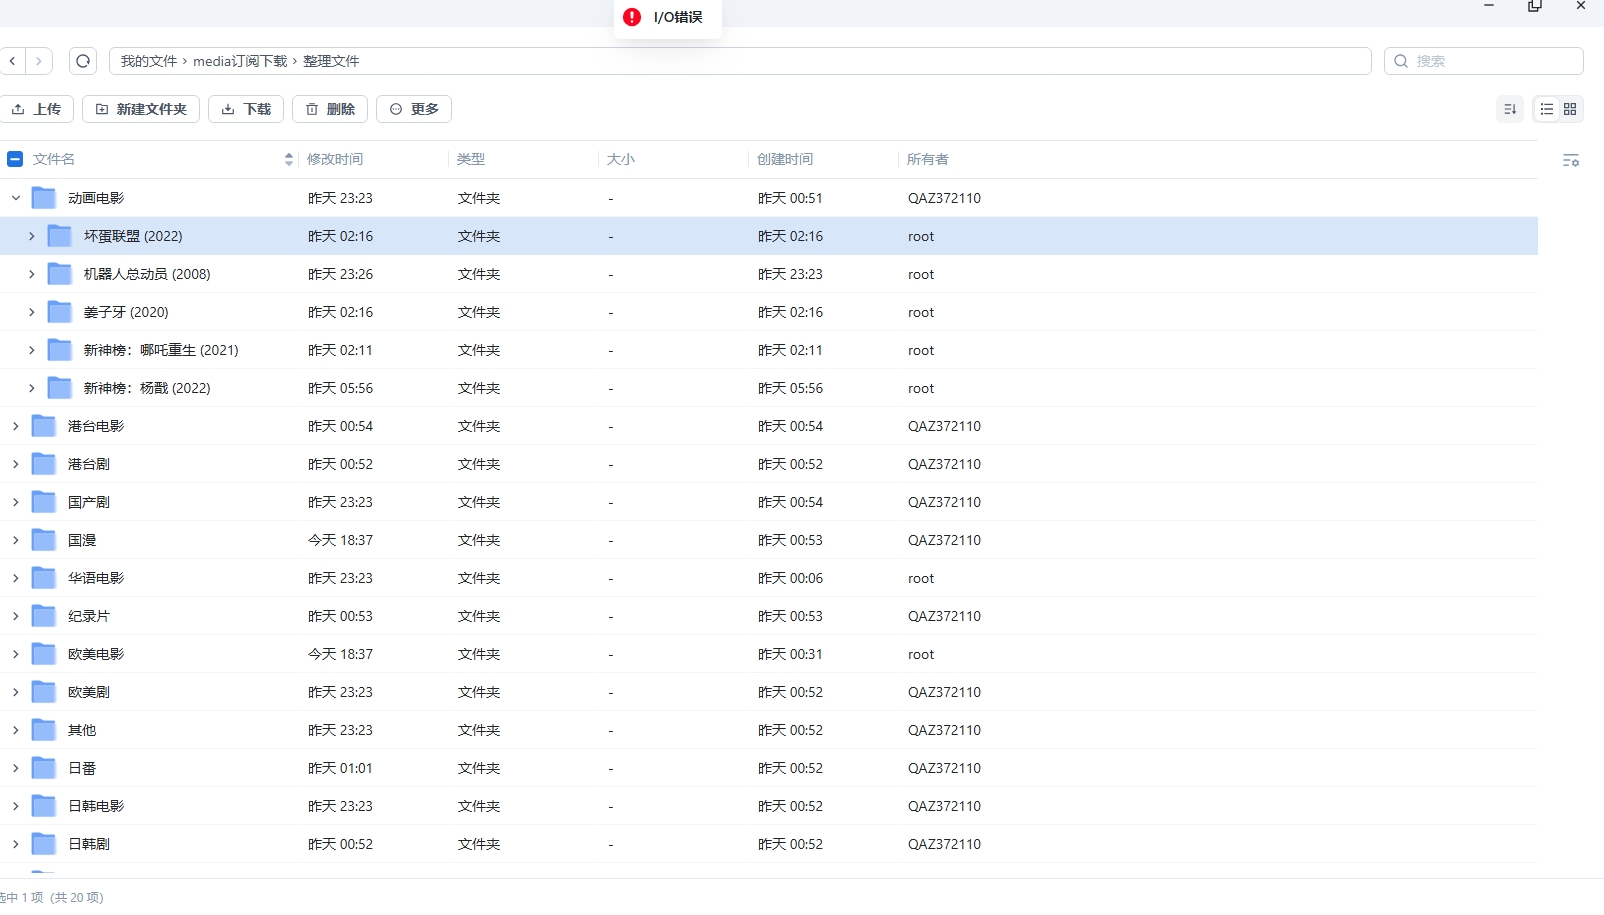This screenshot has height=915, width=1604.
Task: Select the 坏蛋联盟 (2022) folder icon
Action: (x=60, y=236)
